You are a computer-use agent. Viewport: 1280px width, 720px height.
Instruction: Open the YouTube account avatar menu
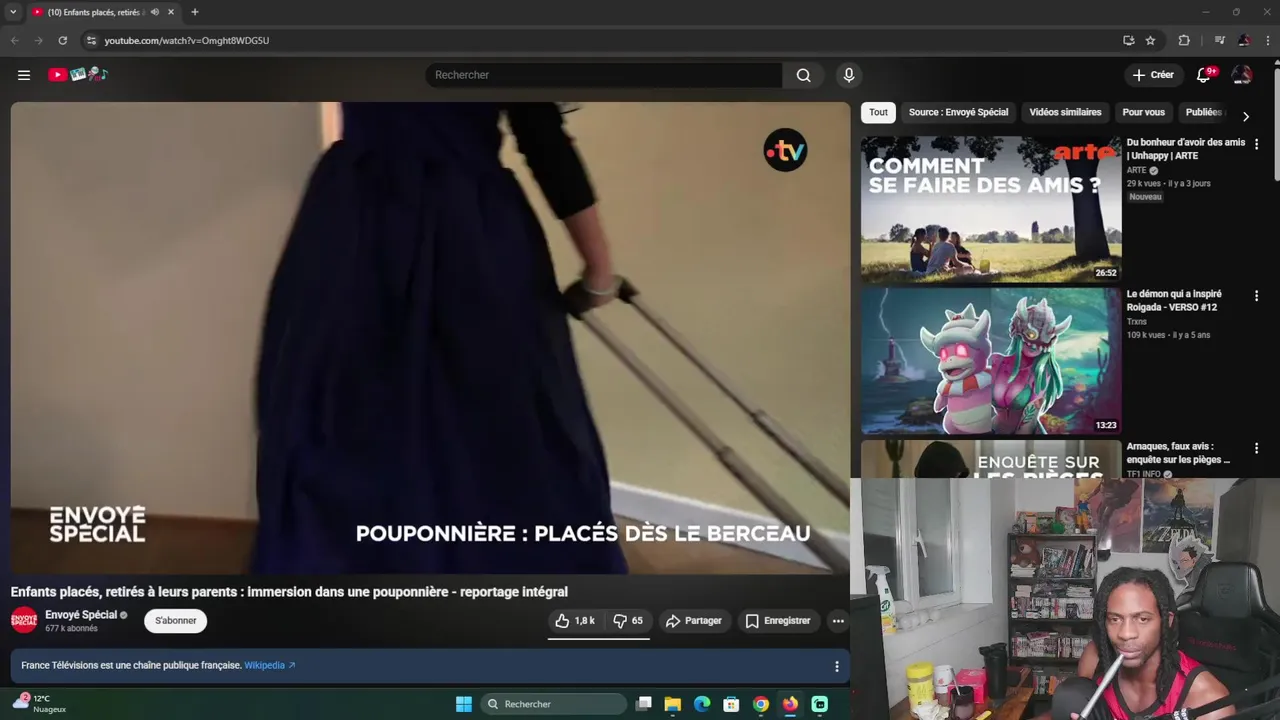coord(1242,75)
